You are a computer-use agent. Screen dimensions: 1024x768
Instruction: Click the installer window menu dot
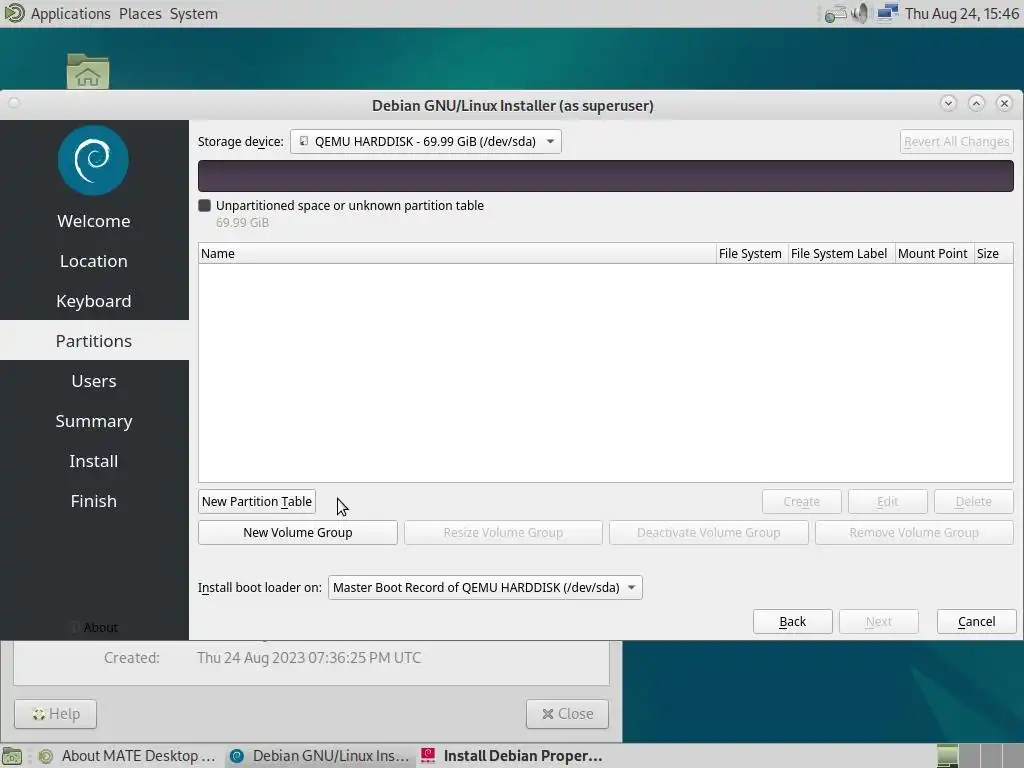14,103
